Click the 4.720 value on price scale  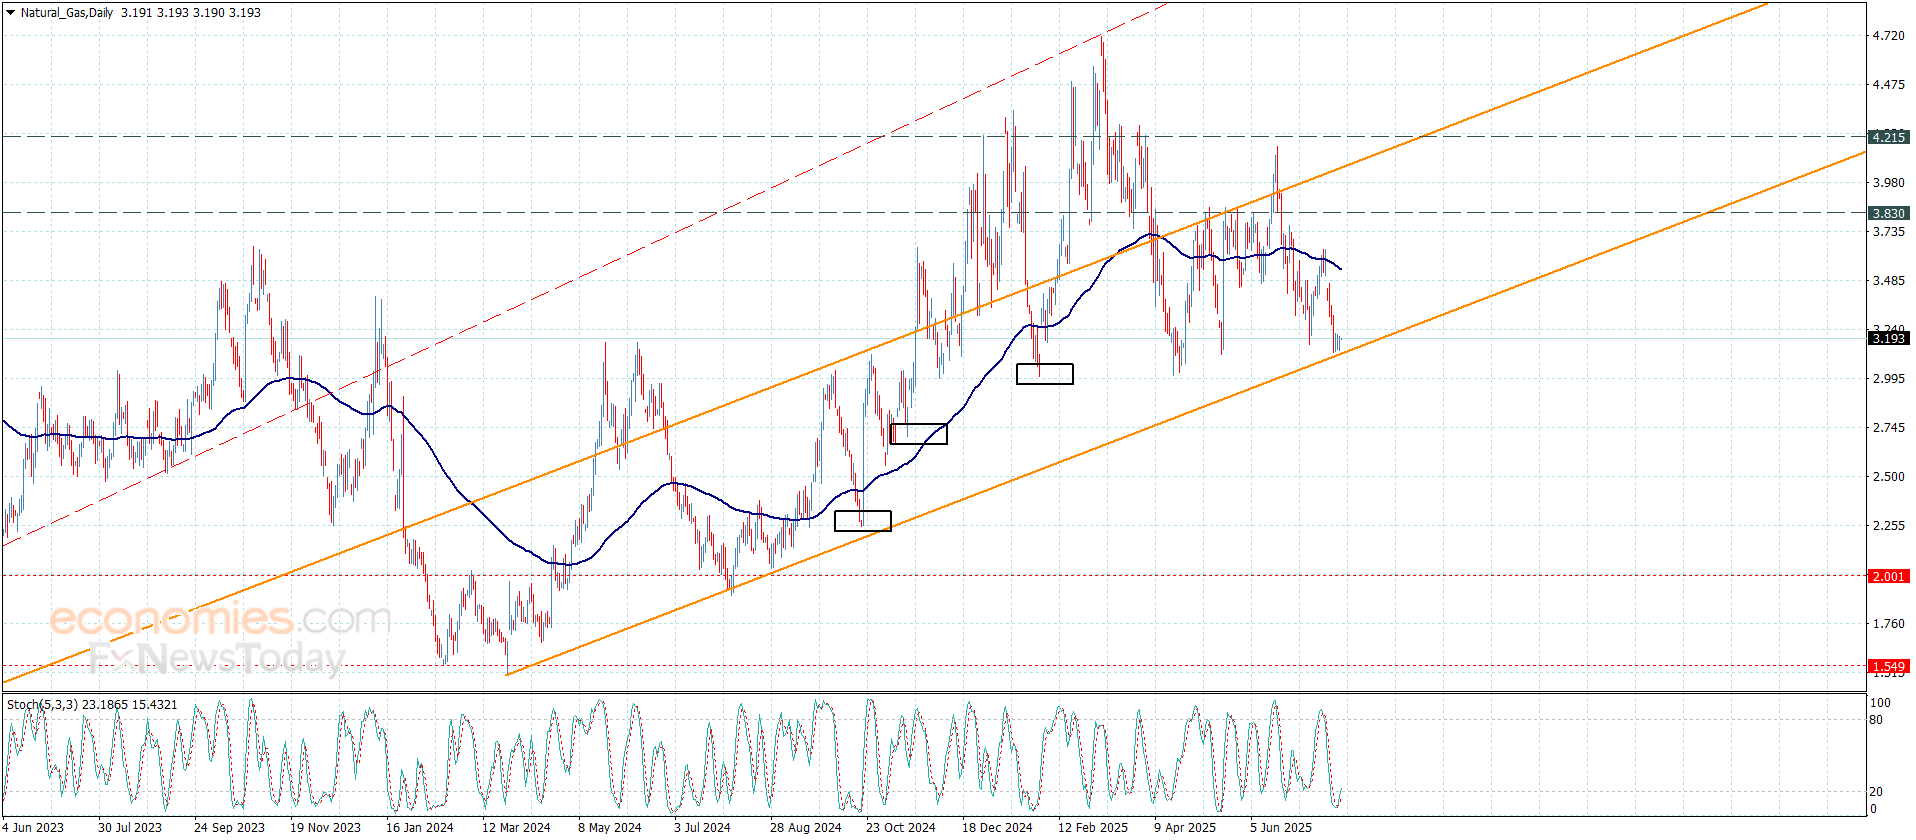pos(1888,36)
